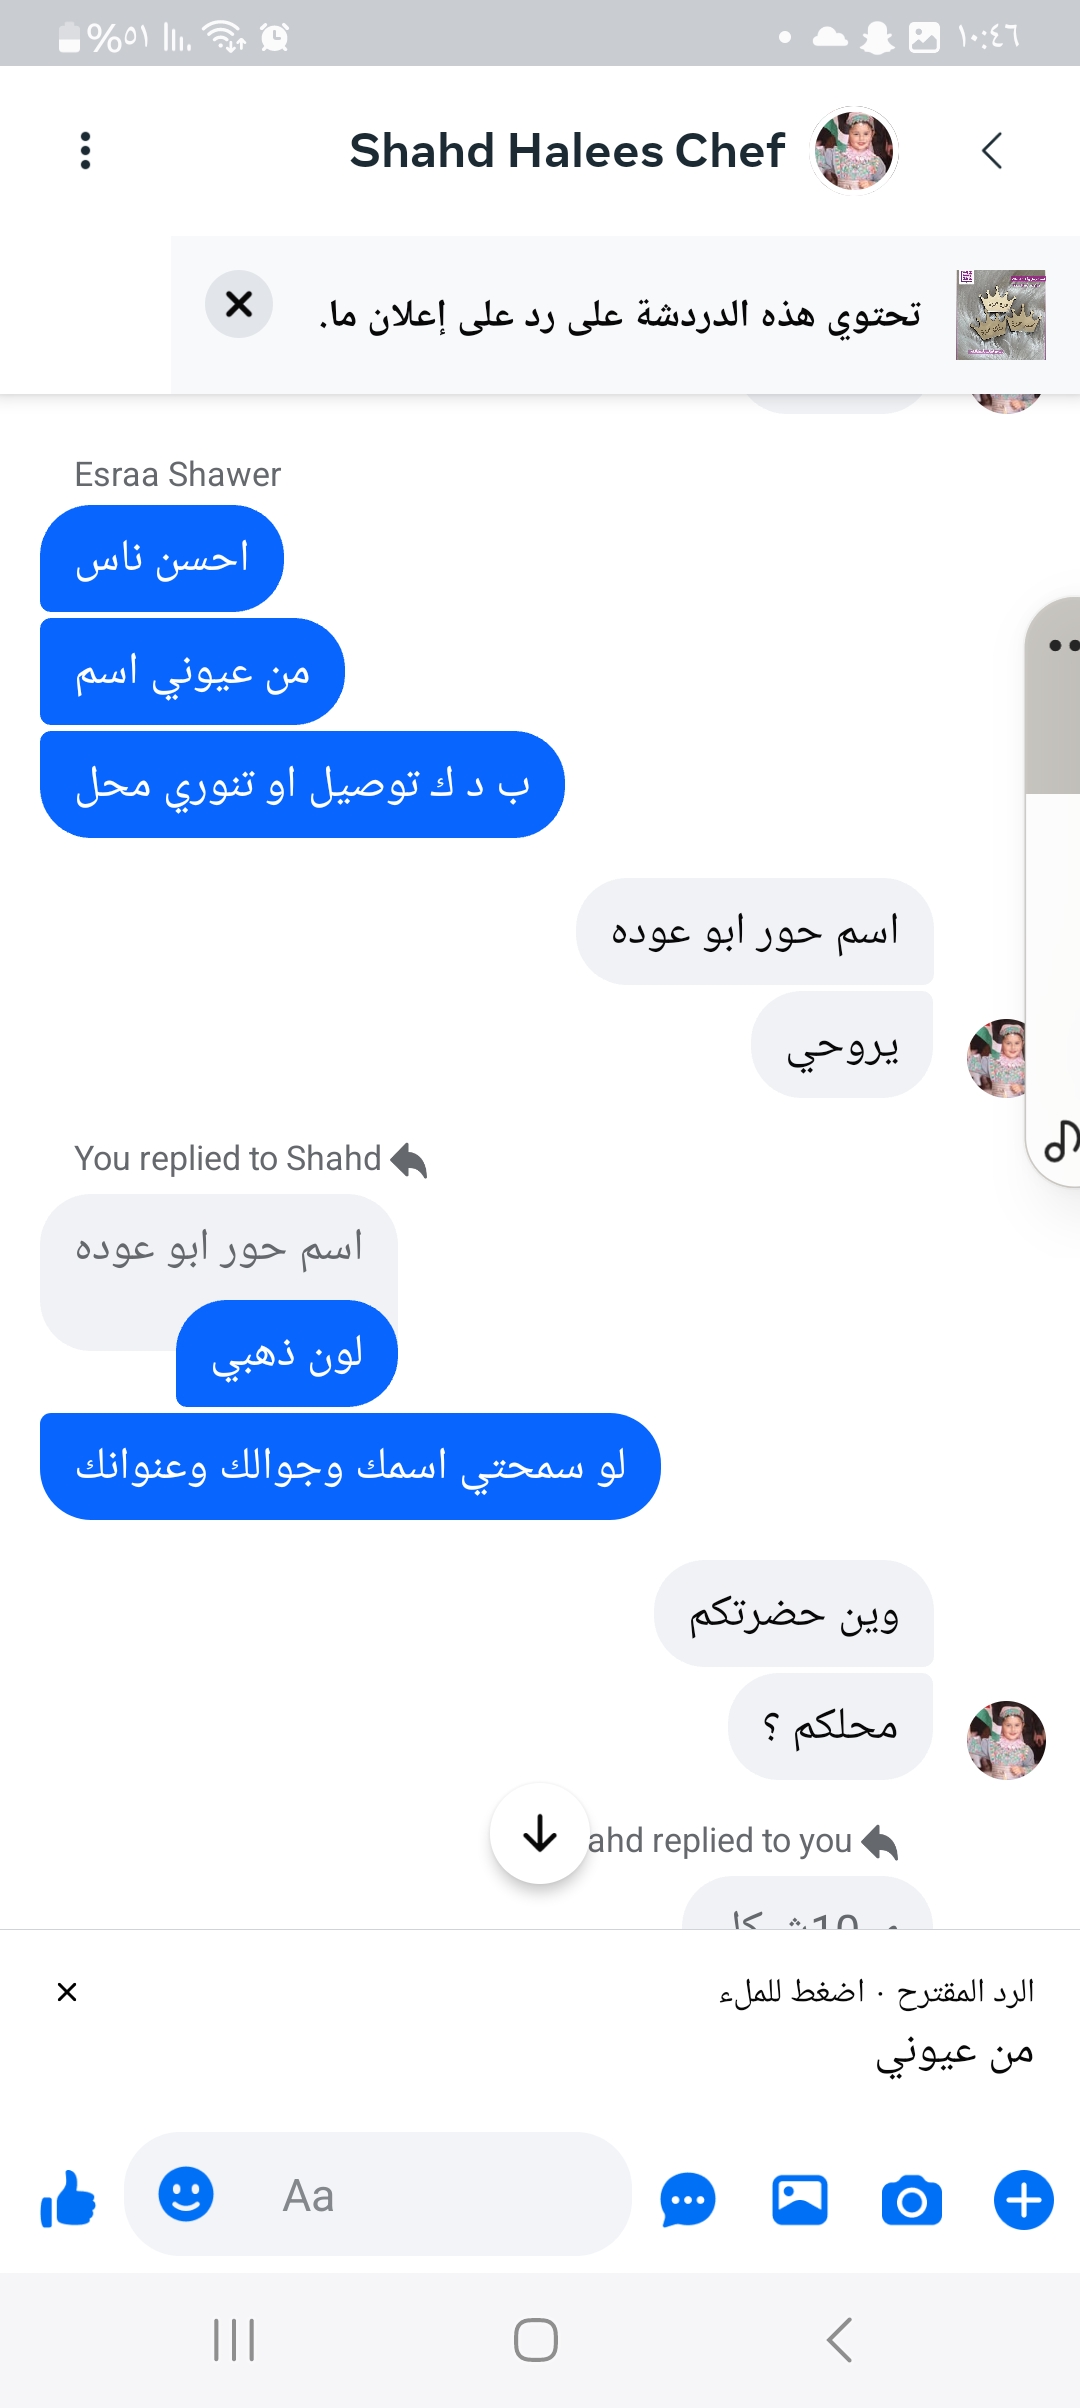Open the three-dot conversation menu
The width and height of the screenshot is (1080, 2408).
86,151
